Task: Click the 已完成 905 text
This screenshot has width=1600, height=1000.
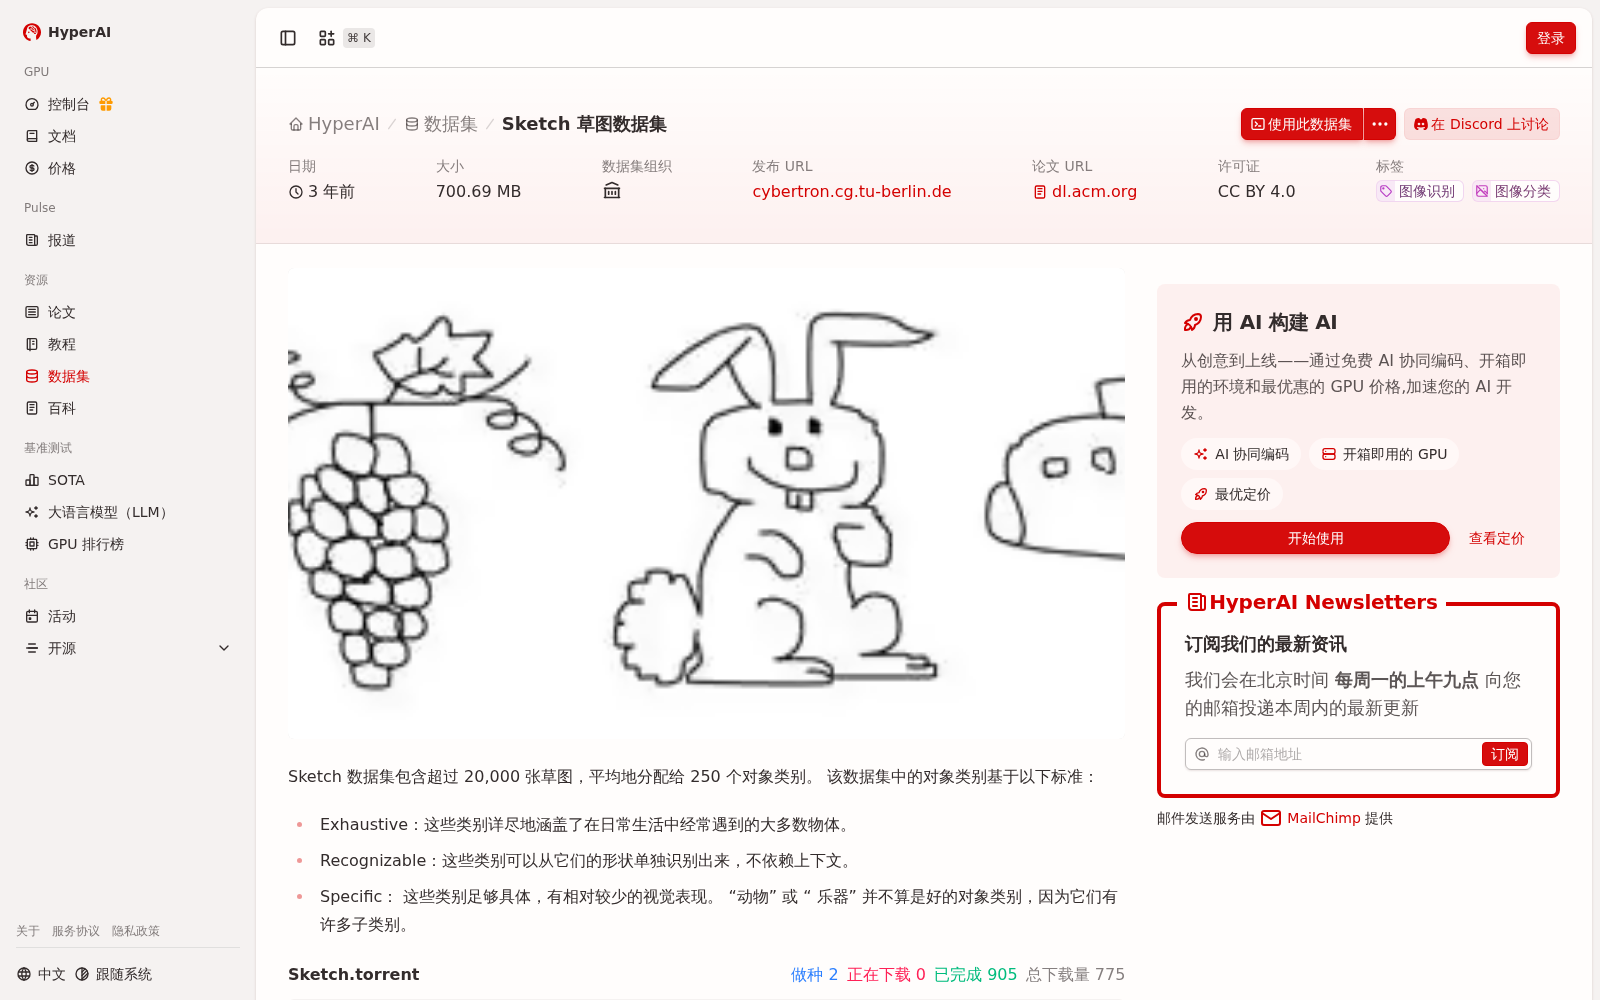Action: coord(975,974)
